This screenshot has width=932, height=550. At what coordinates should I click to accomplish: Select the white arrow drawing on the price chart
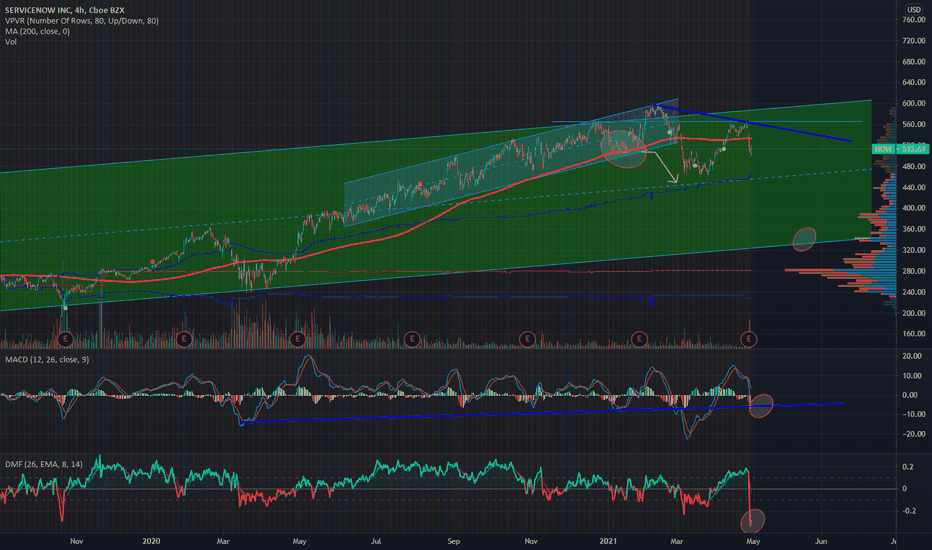[x=661, y=167]
